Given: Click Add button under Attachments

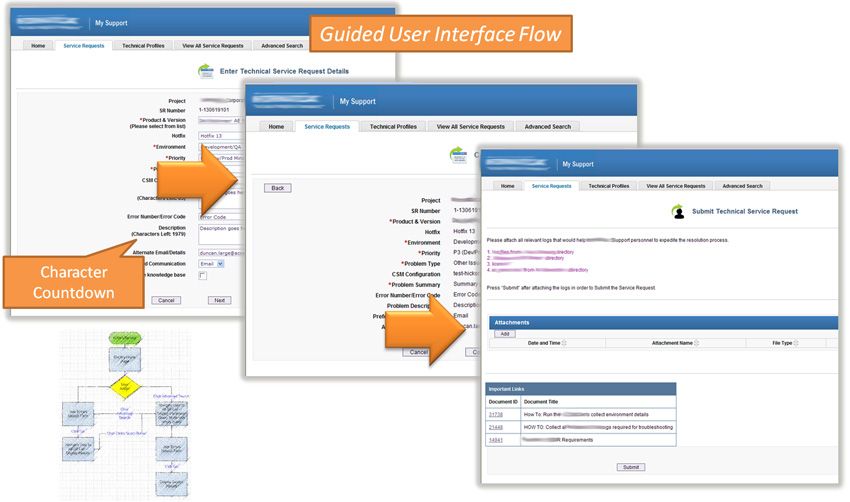Looking at the screenshot, I should tap(505, 334).
